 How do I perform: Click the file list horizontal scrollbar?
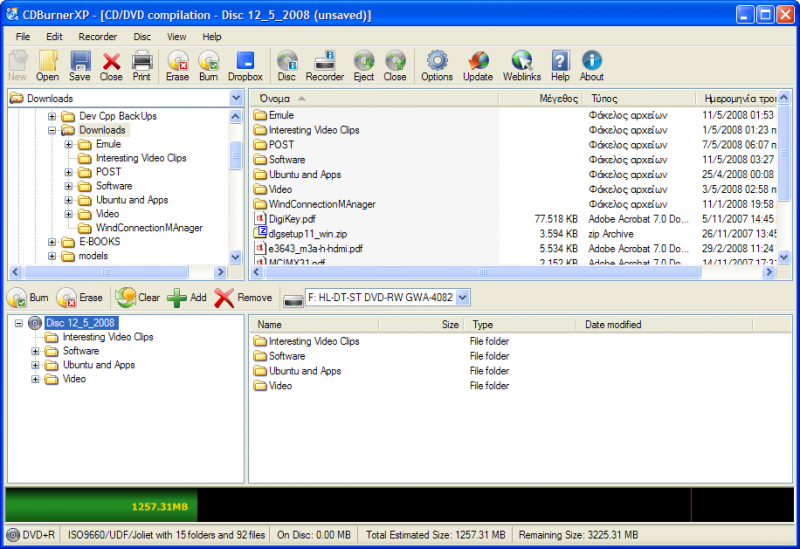483,272
